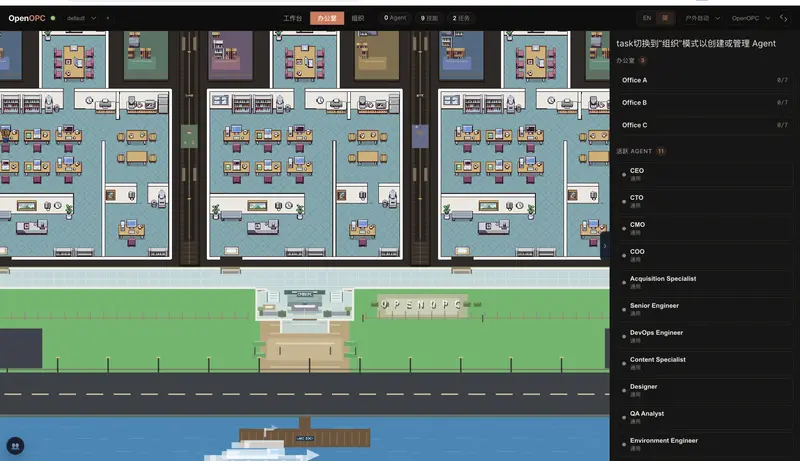This screenshot has height=461, width=800.
Task: Click the entrance building on the lawn
Action: [x=305, y=304]
